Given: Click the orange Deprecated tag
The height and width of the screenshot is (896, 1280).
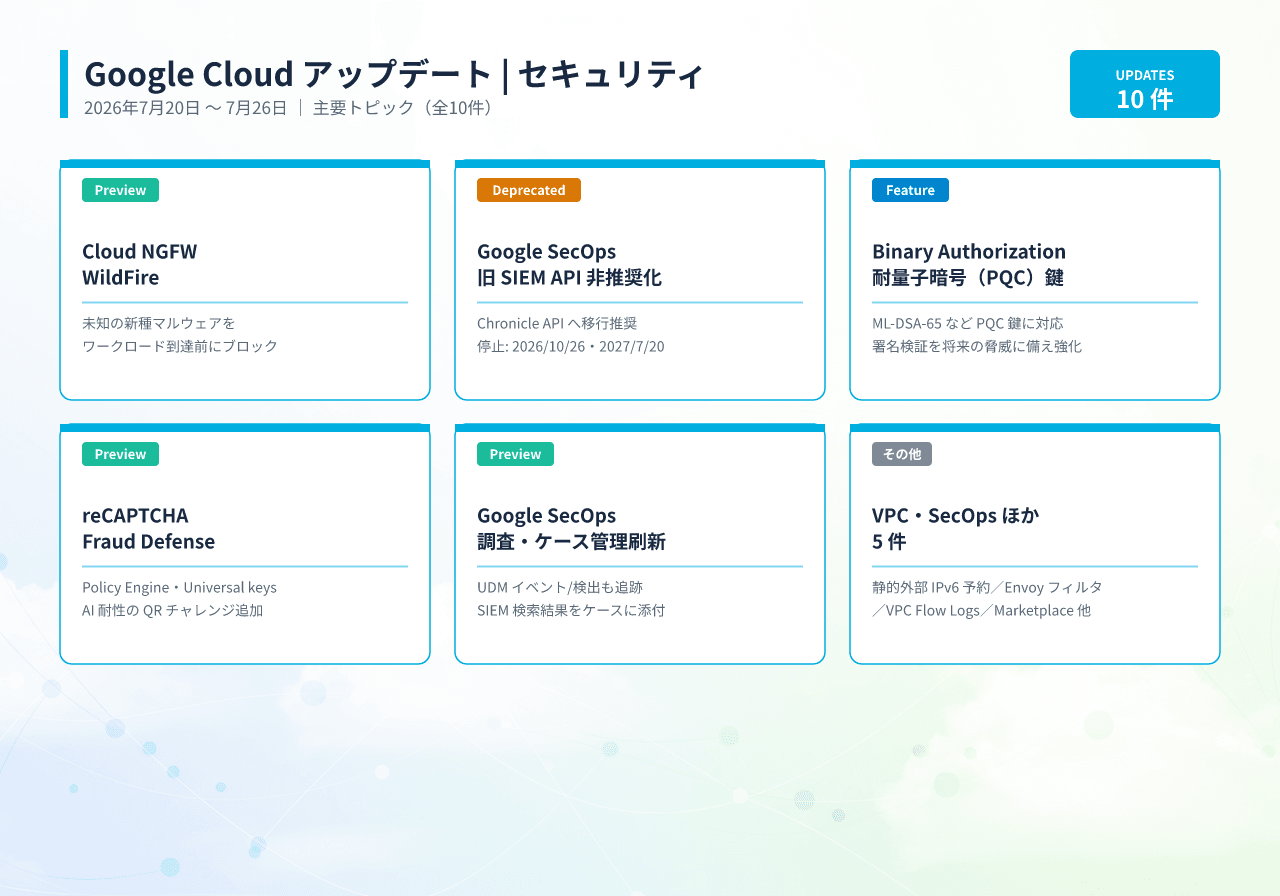Looking at the screenshot, I should 529,190.
